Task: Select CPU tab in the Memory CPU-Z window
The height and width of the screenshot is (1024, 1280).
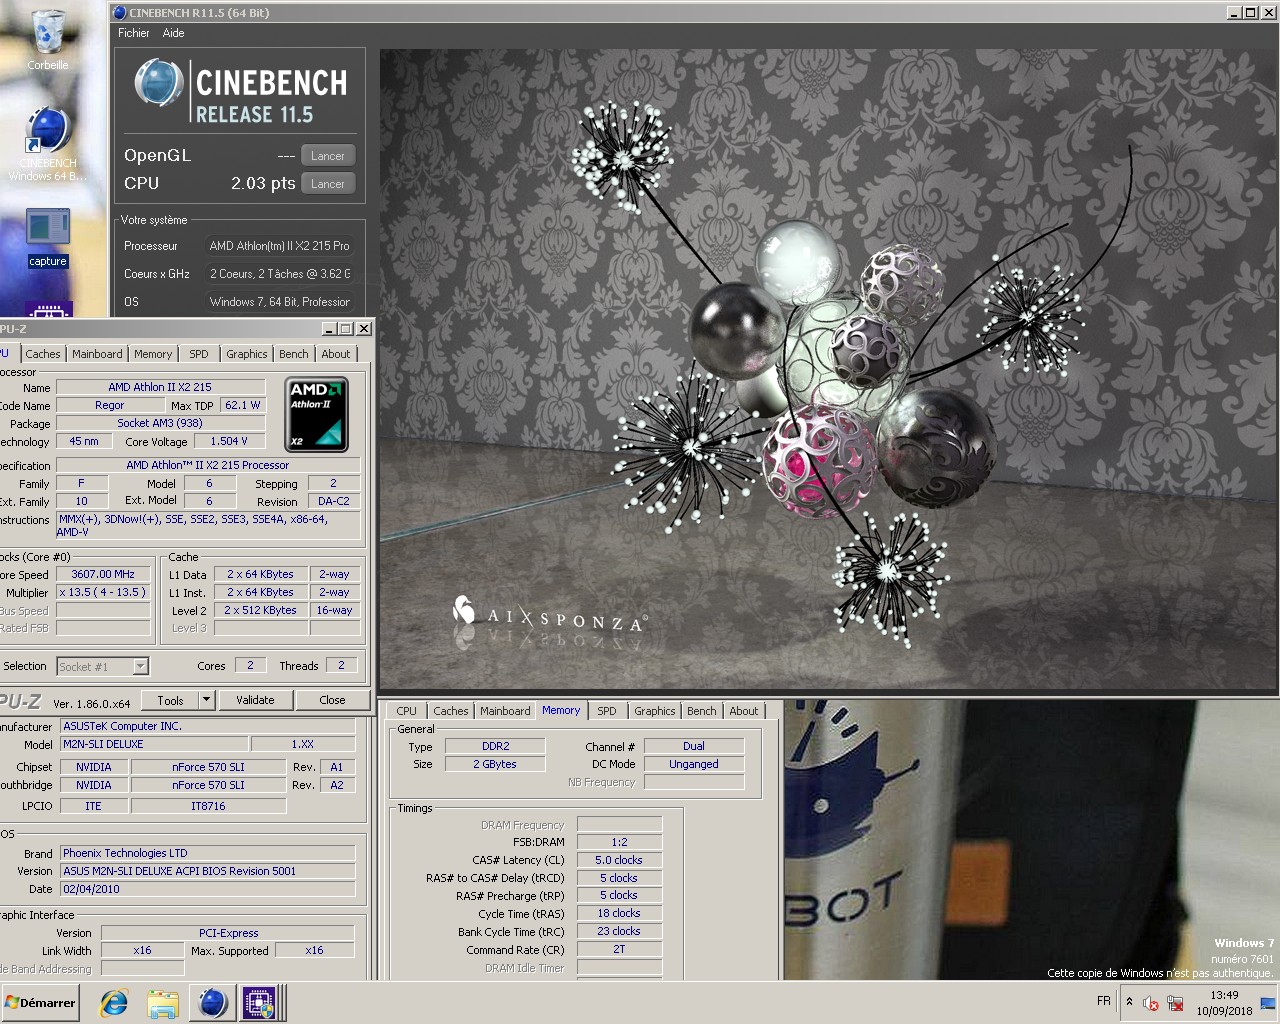Action: pos(407,711)
